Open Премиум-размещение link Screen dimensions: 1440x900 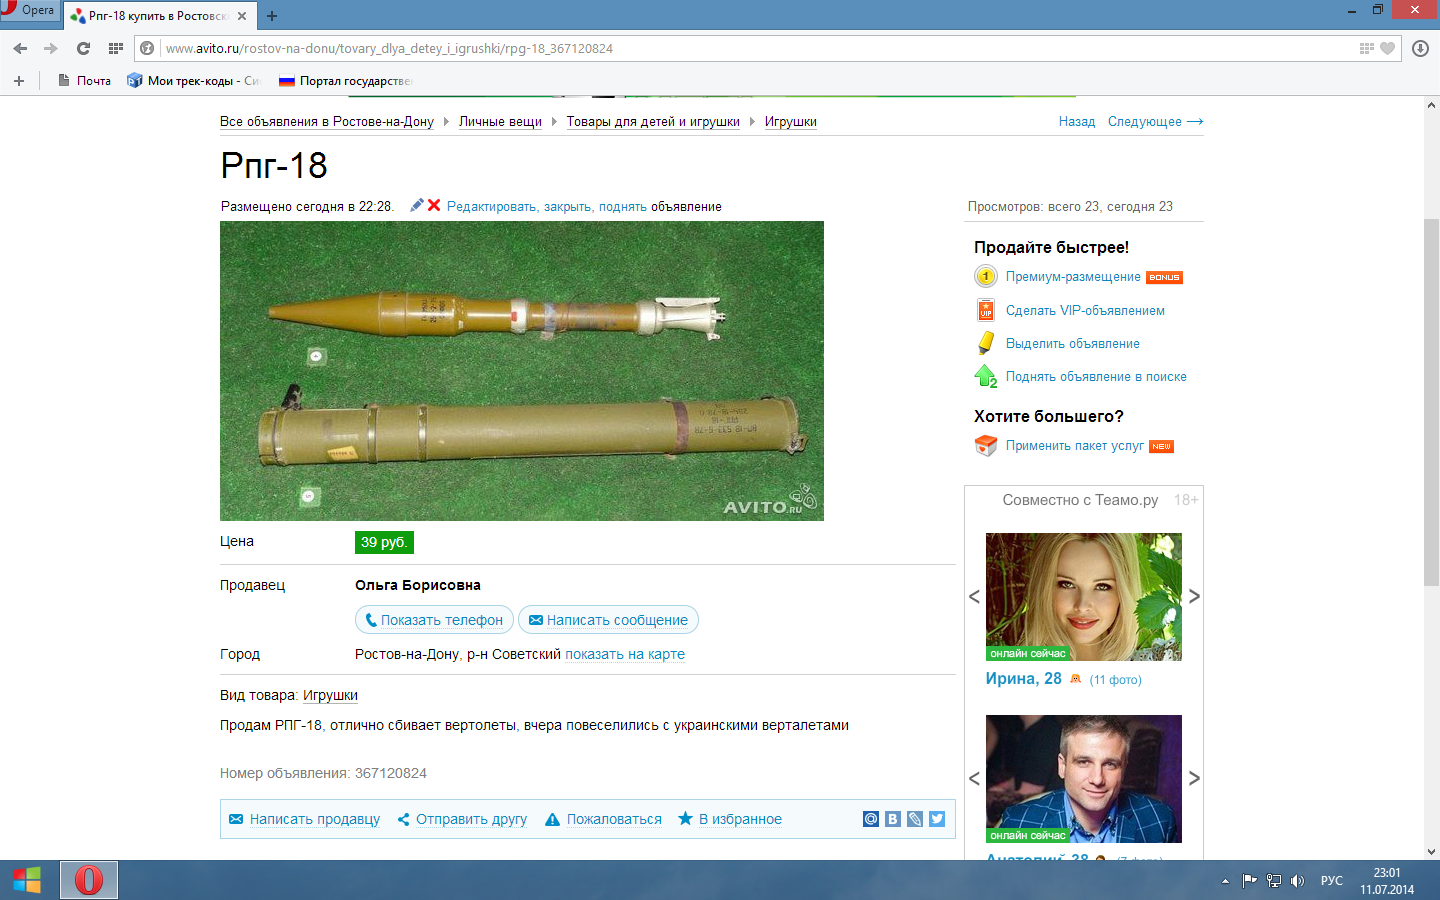click(1073, 277)
